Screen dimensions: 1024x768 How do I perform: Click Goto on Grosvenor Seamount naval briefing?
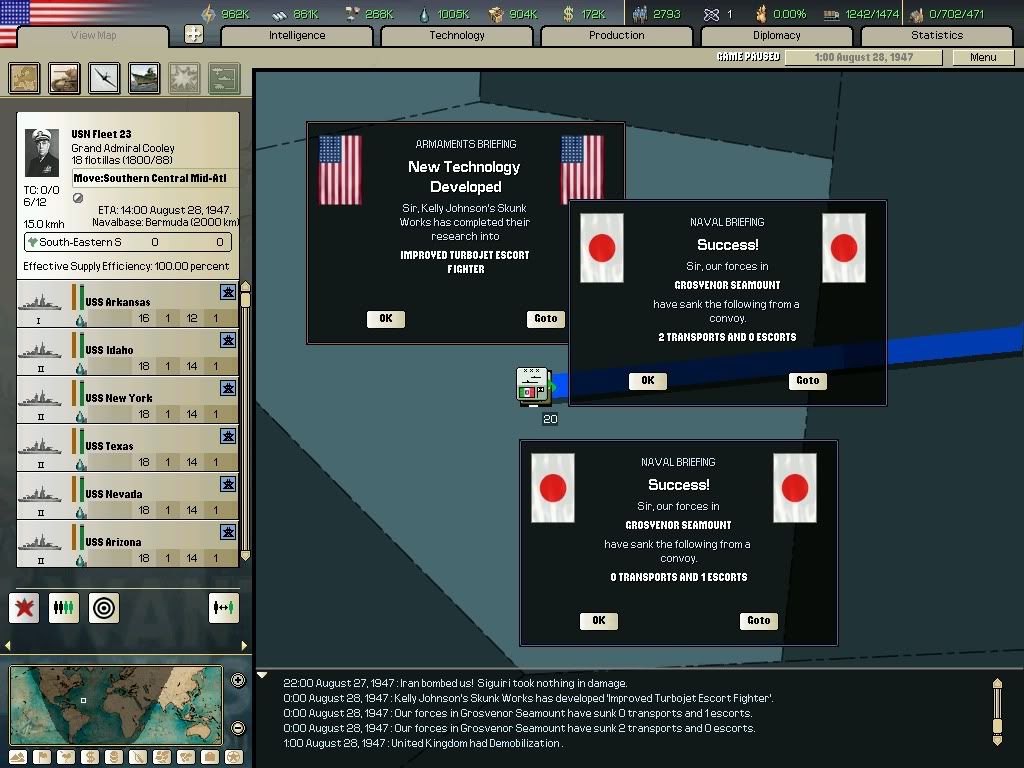pos(807,380)
